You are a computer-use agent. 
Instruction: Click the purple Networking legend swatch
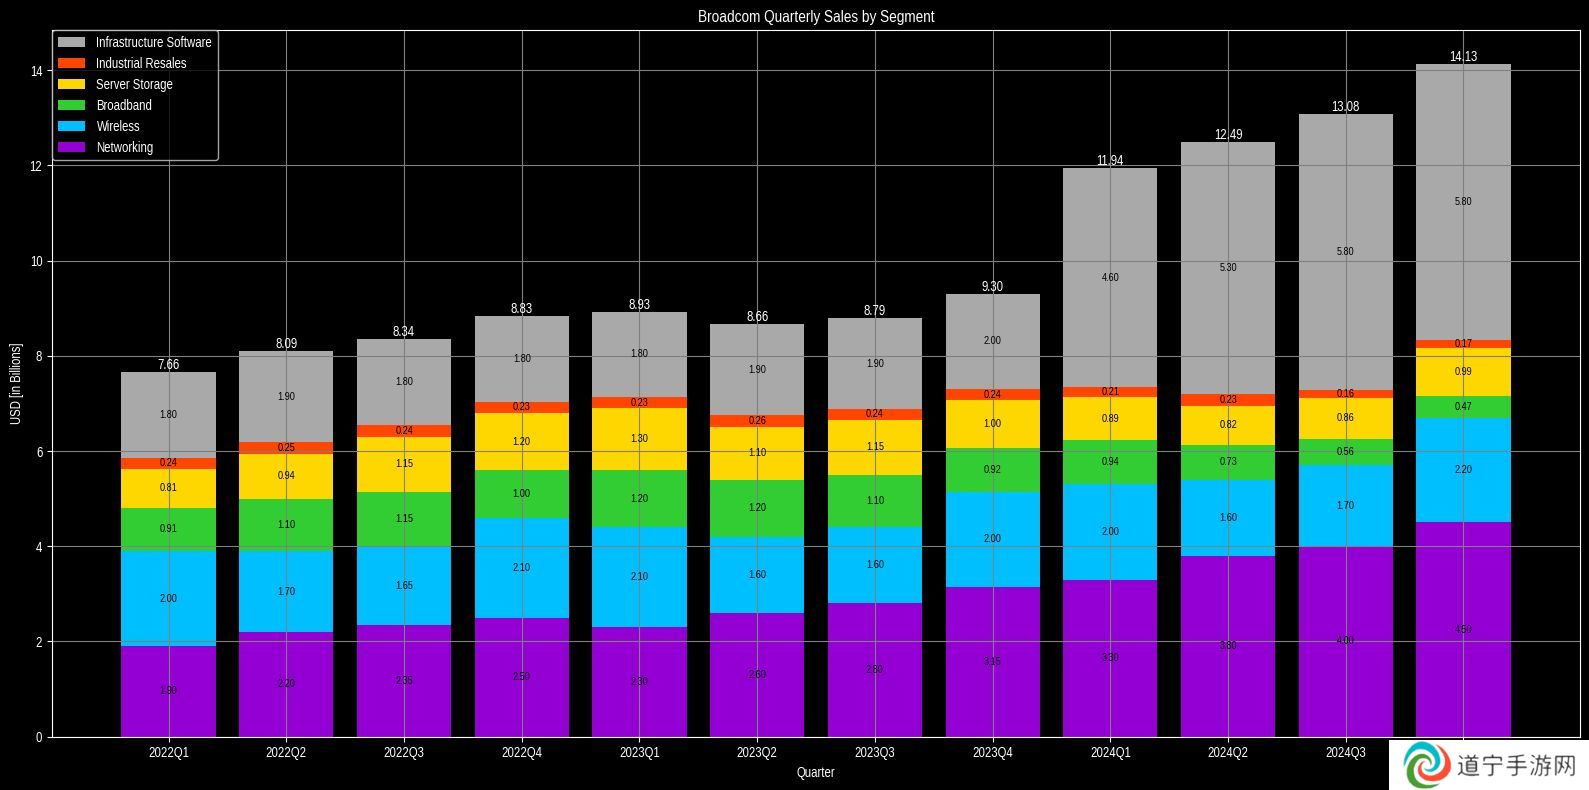pos(71,147)
